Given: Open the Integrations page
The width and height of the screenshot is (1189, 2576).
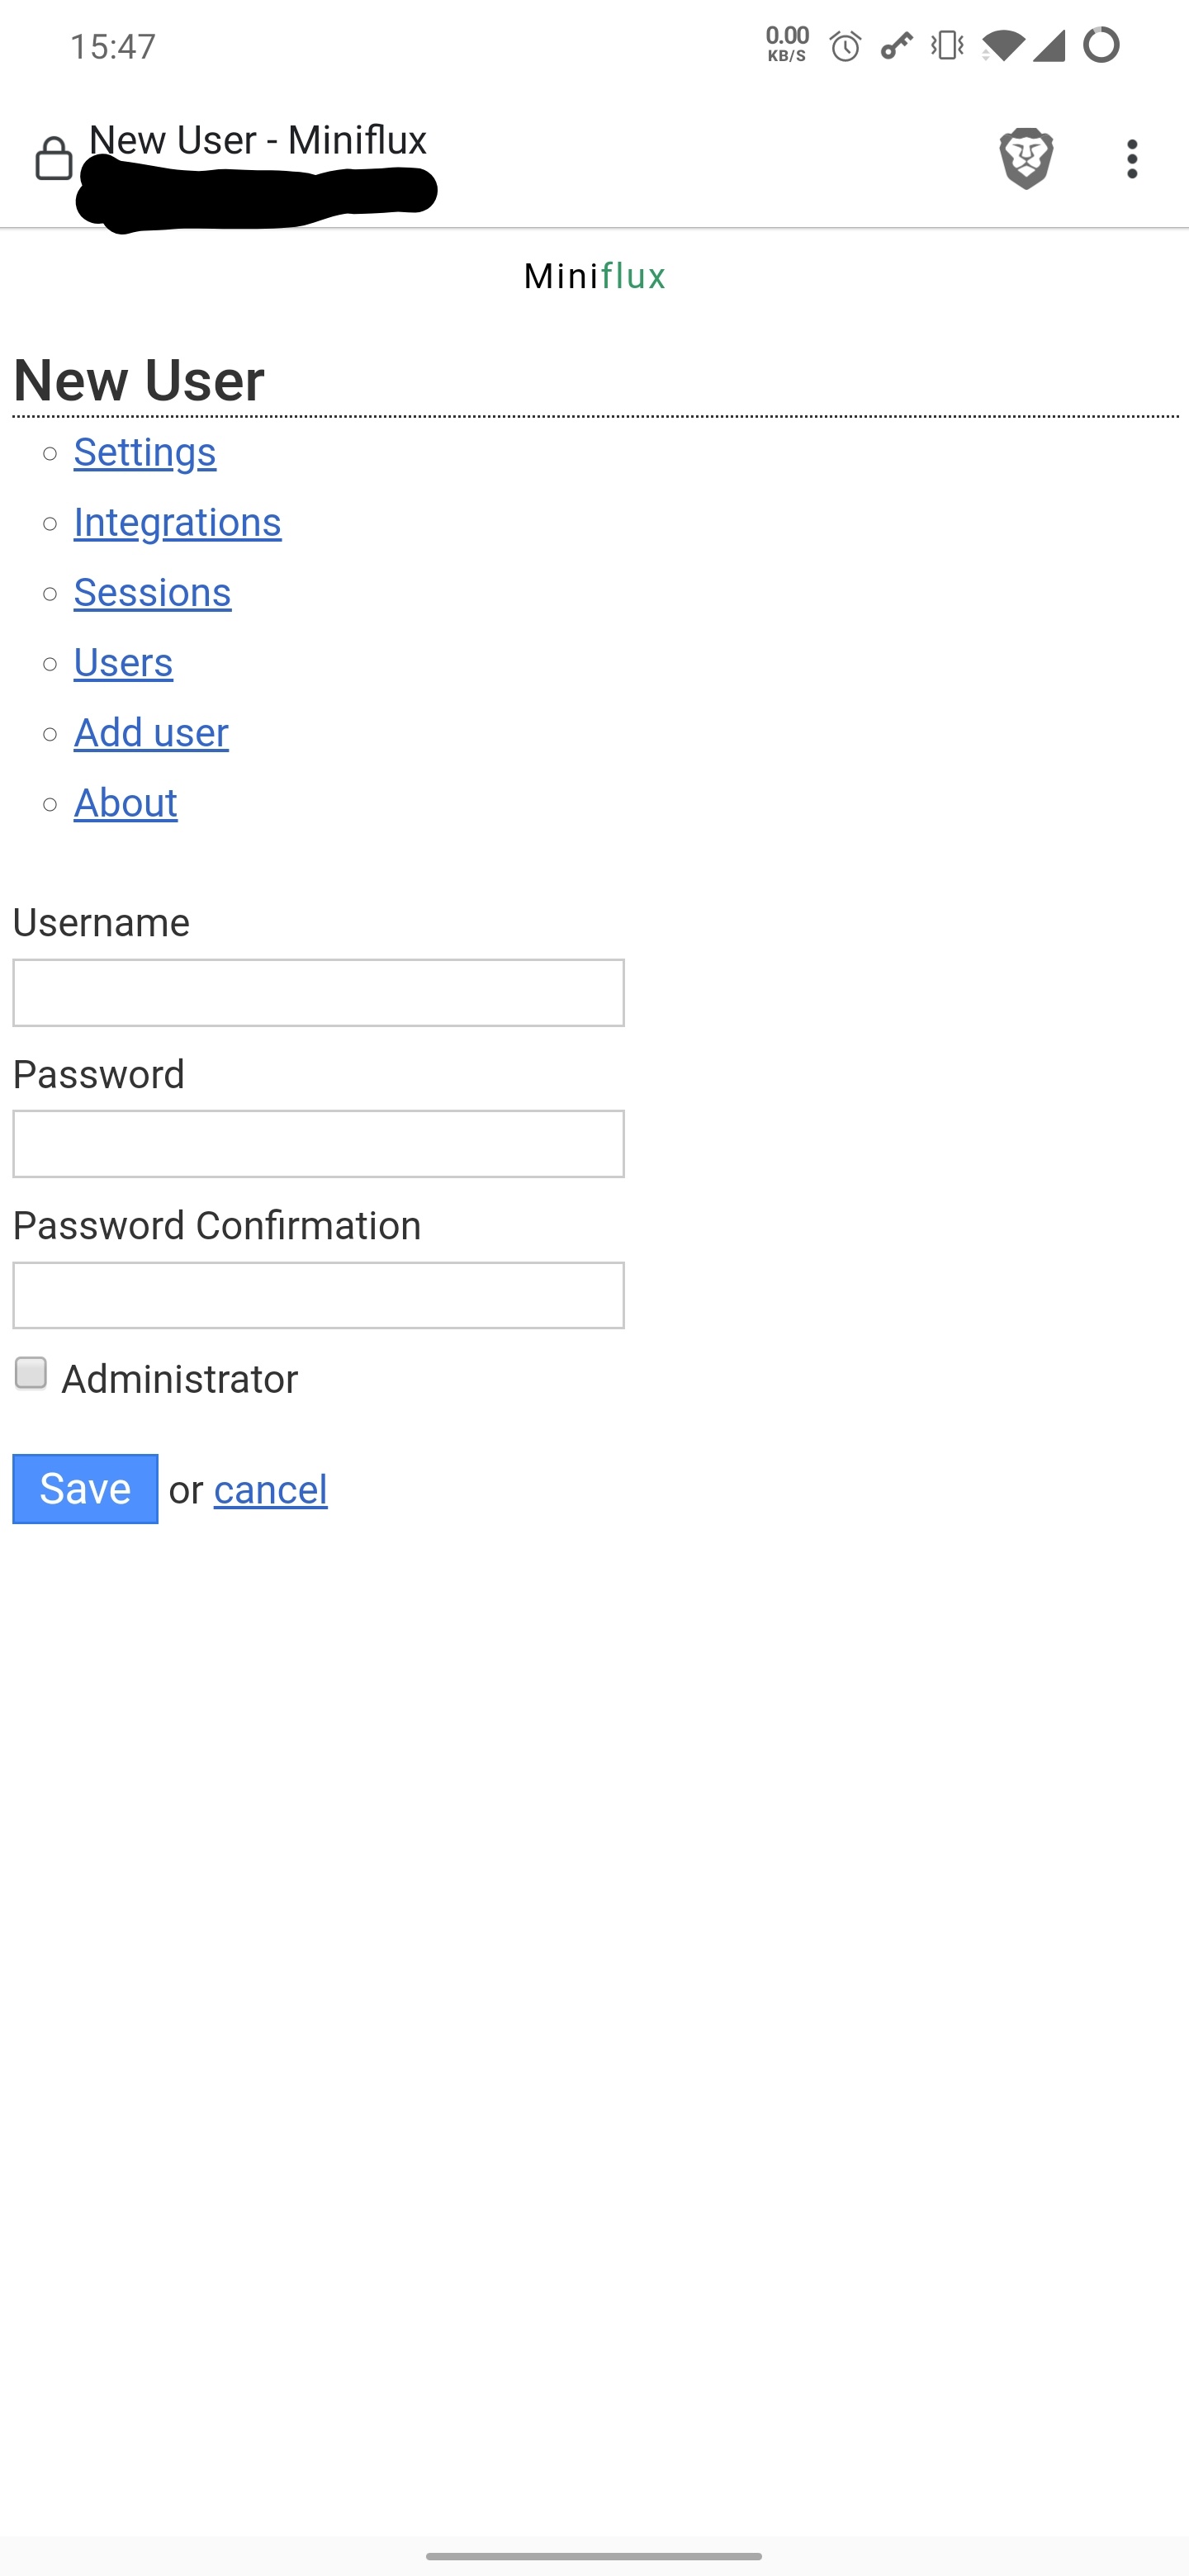Looking at the screenshot, I should pyautogui.click(x=177, y=522).
